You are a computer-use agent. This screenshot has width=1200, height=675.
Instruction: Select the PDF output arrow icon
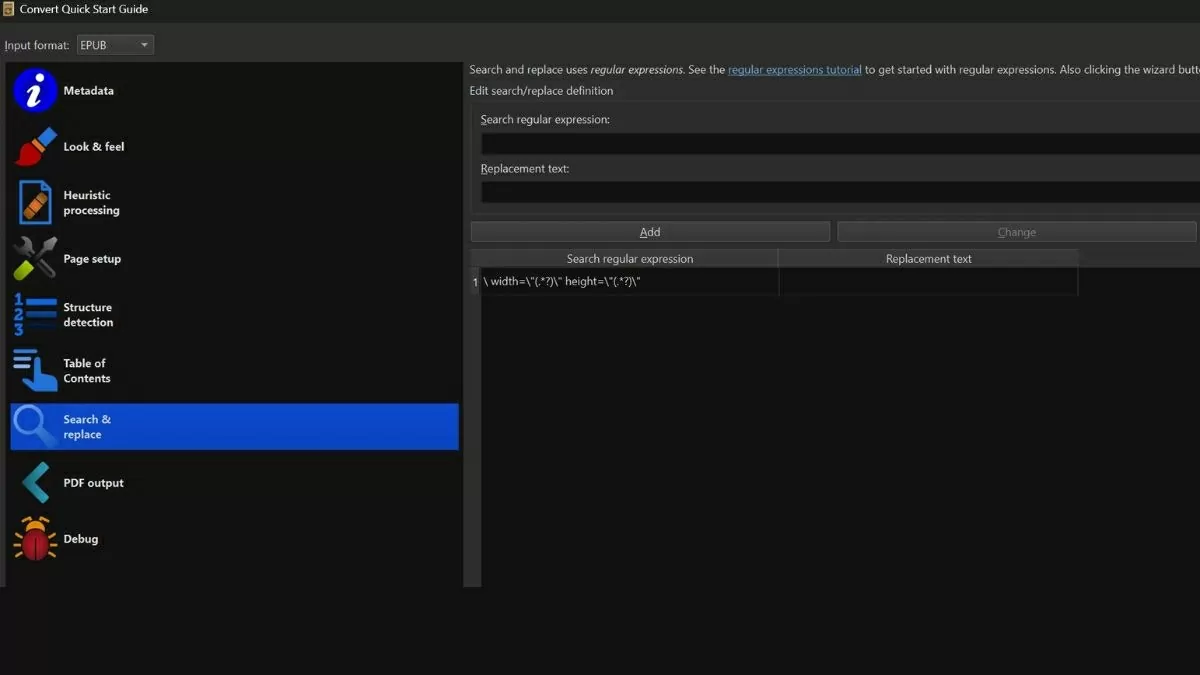pyautogui.click(x=35, y=483)
